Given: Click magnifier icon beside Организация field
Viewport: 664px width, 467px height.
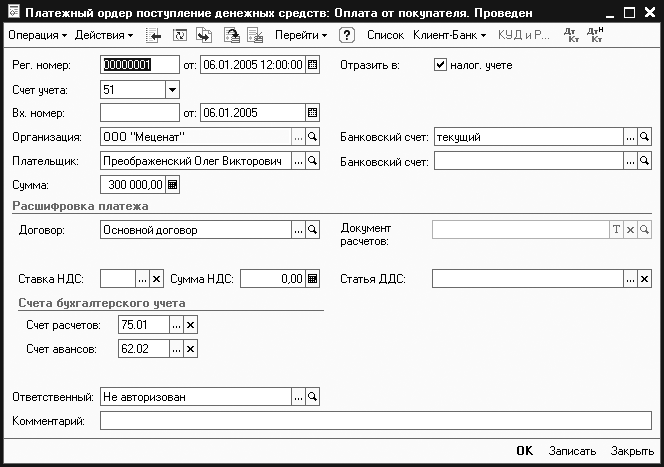Looking at the screenshot, I should click(312, 137).
